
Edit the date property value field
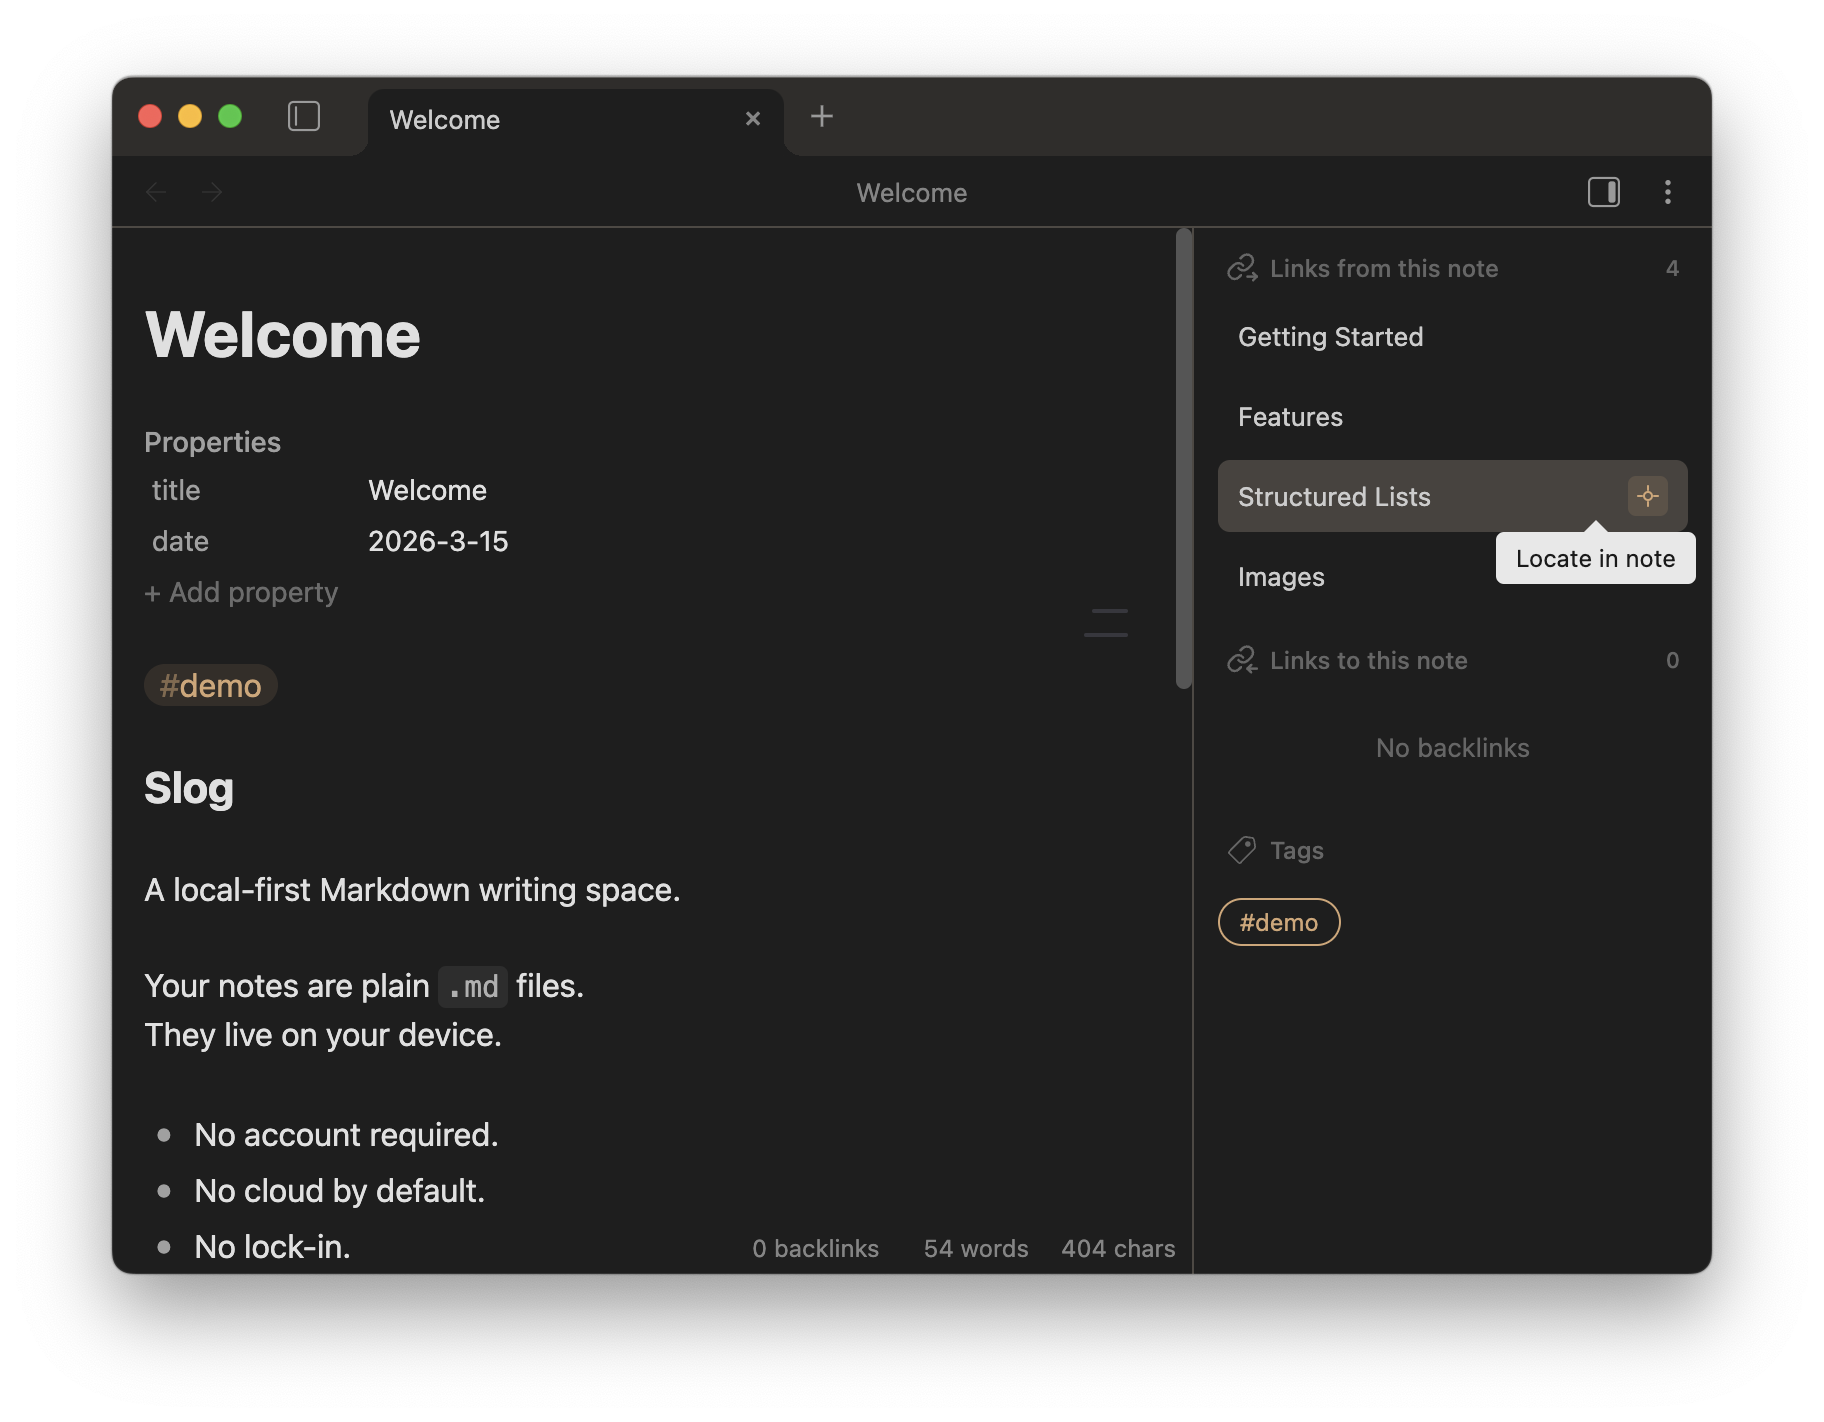click(438, 542)
